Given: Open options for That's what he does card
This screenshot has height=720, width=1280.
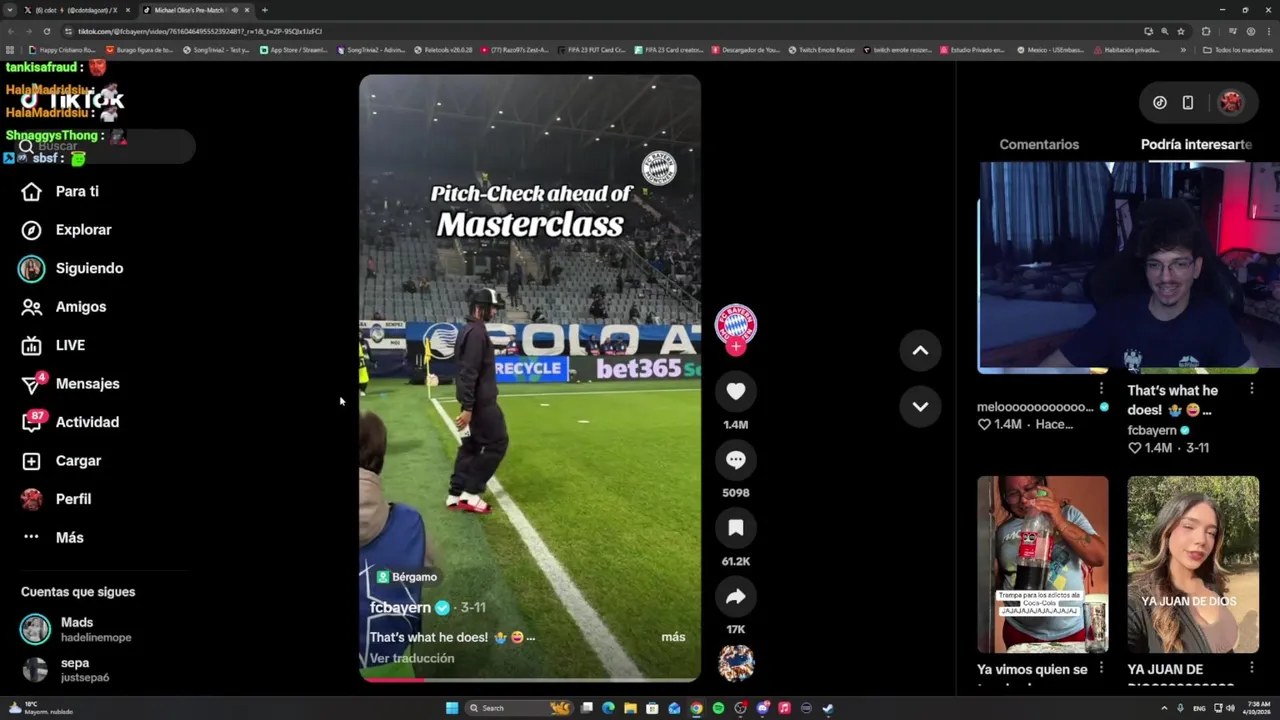Looking at the screenshot, I should (1251, 388).
